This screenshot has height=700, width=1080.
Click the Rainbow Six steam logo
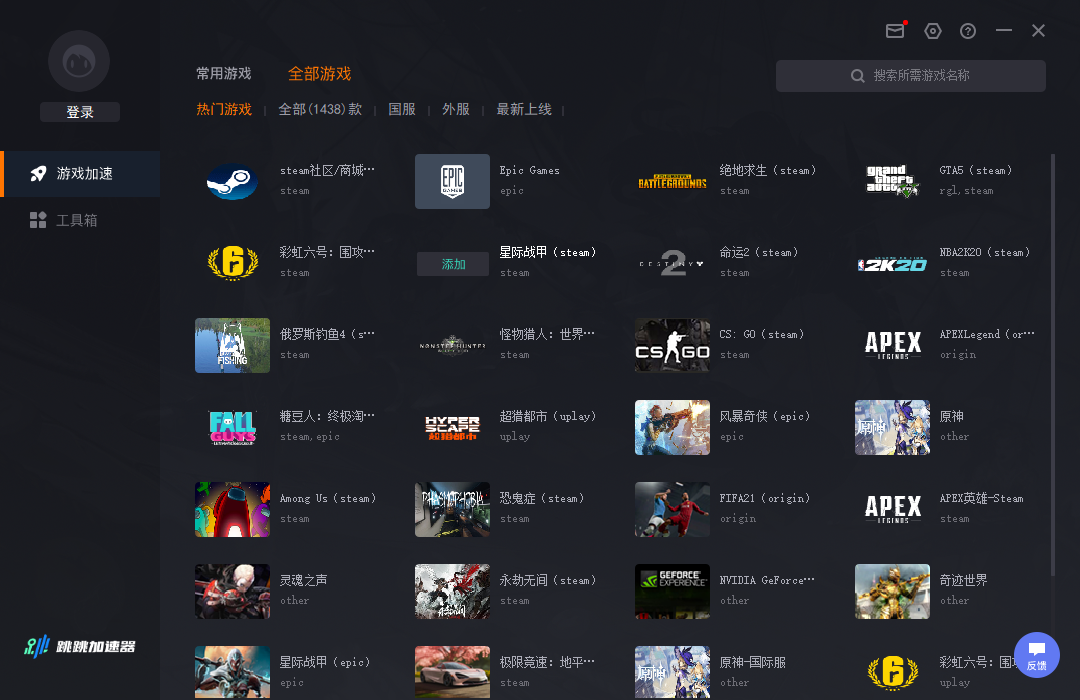tap(233, 263)
